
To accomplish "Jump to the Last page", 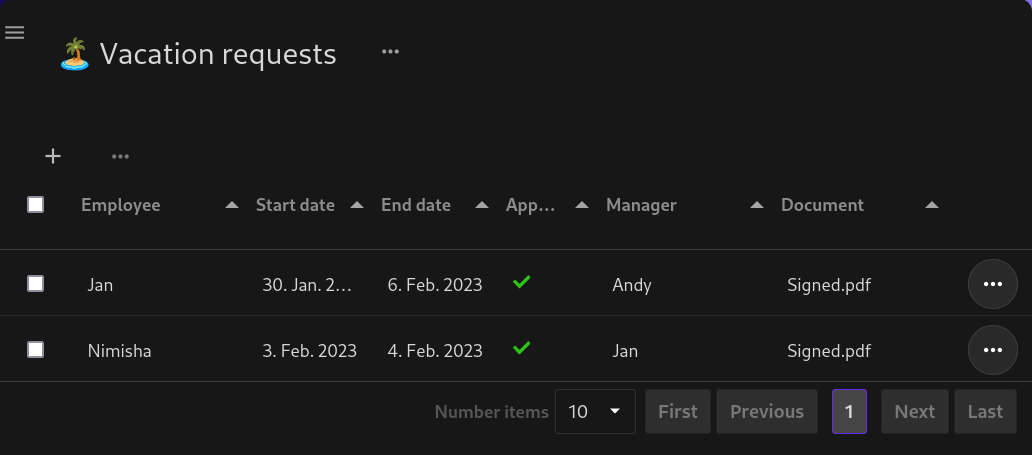I will point(985,412).
